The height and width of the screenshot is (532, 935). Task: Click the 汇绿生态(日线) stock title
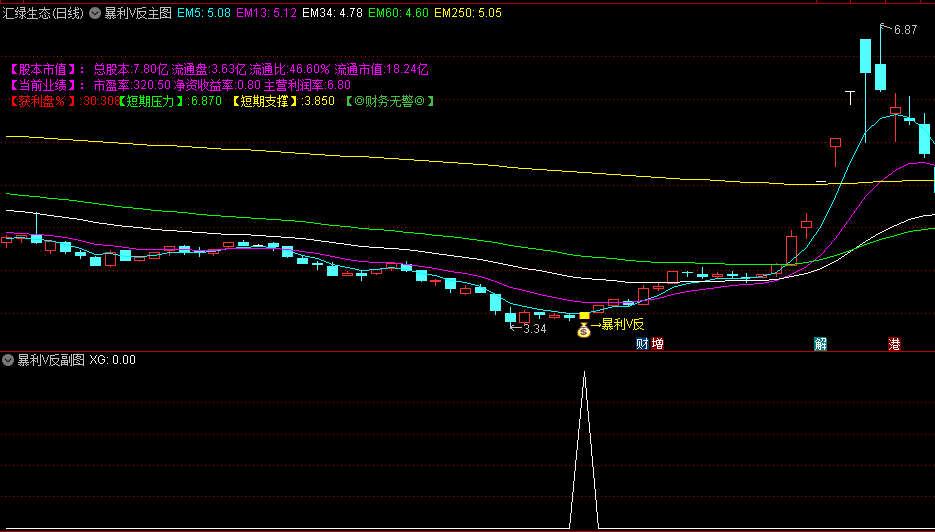click(x=44, y=13)
